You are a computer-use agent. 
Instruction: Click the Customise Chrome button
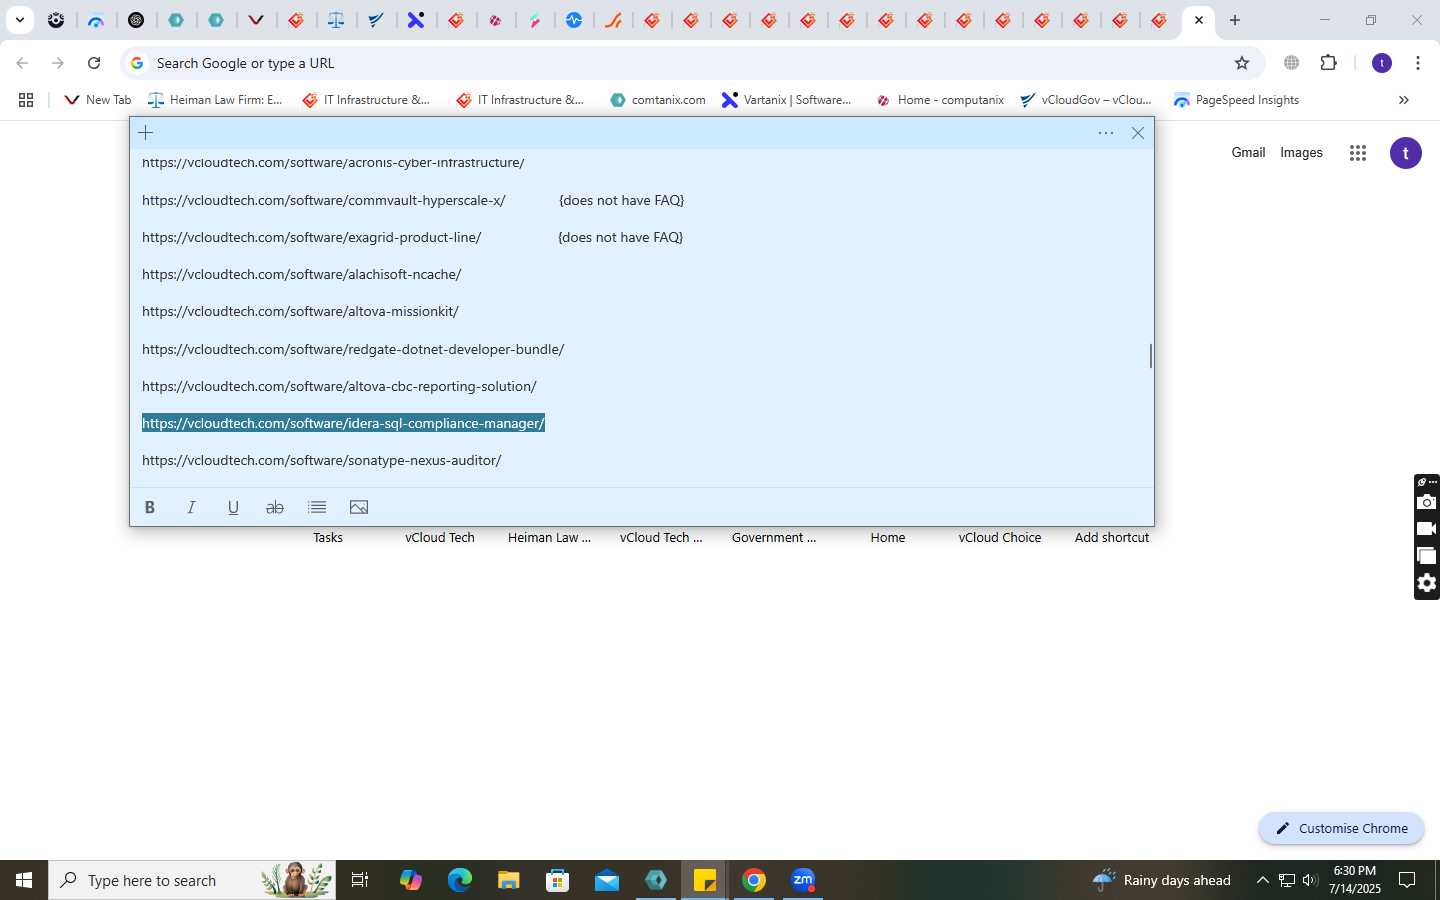coord(1341,828)
